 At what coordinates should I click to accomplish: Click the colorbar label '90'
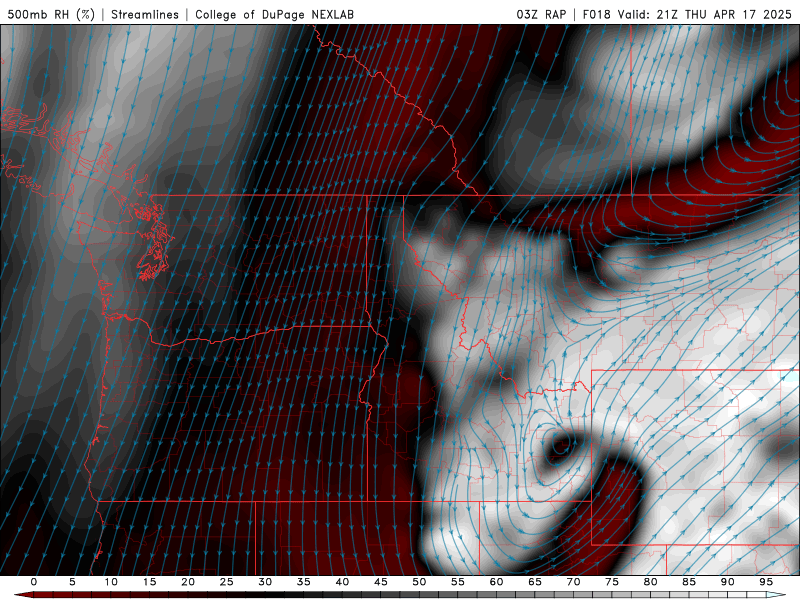(728, 582)
